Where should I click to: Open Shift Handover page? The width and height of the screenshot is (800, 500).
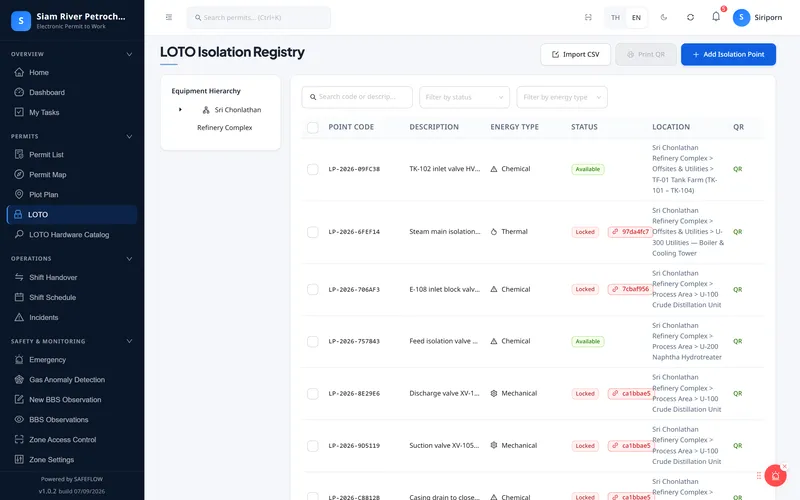[x=72, y=278]
